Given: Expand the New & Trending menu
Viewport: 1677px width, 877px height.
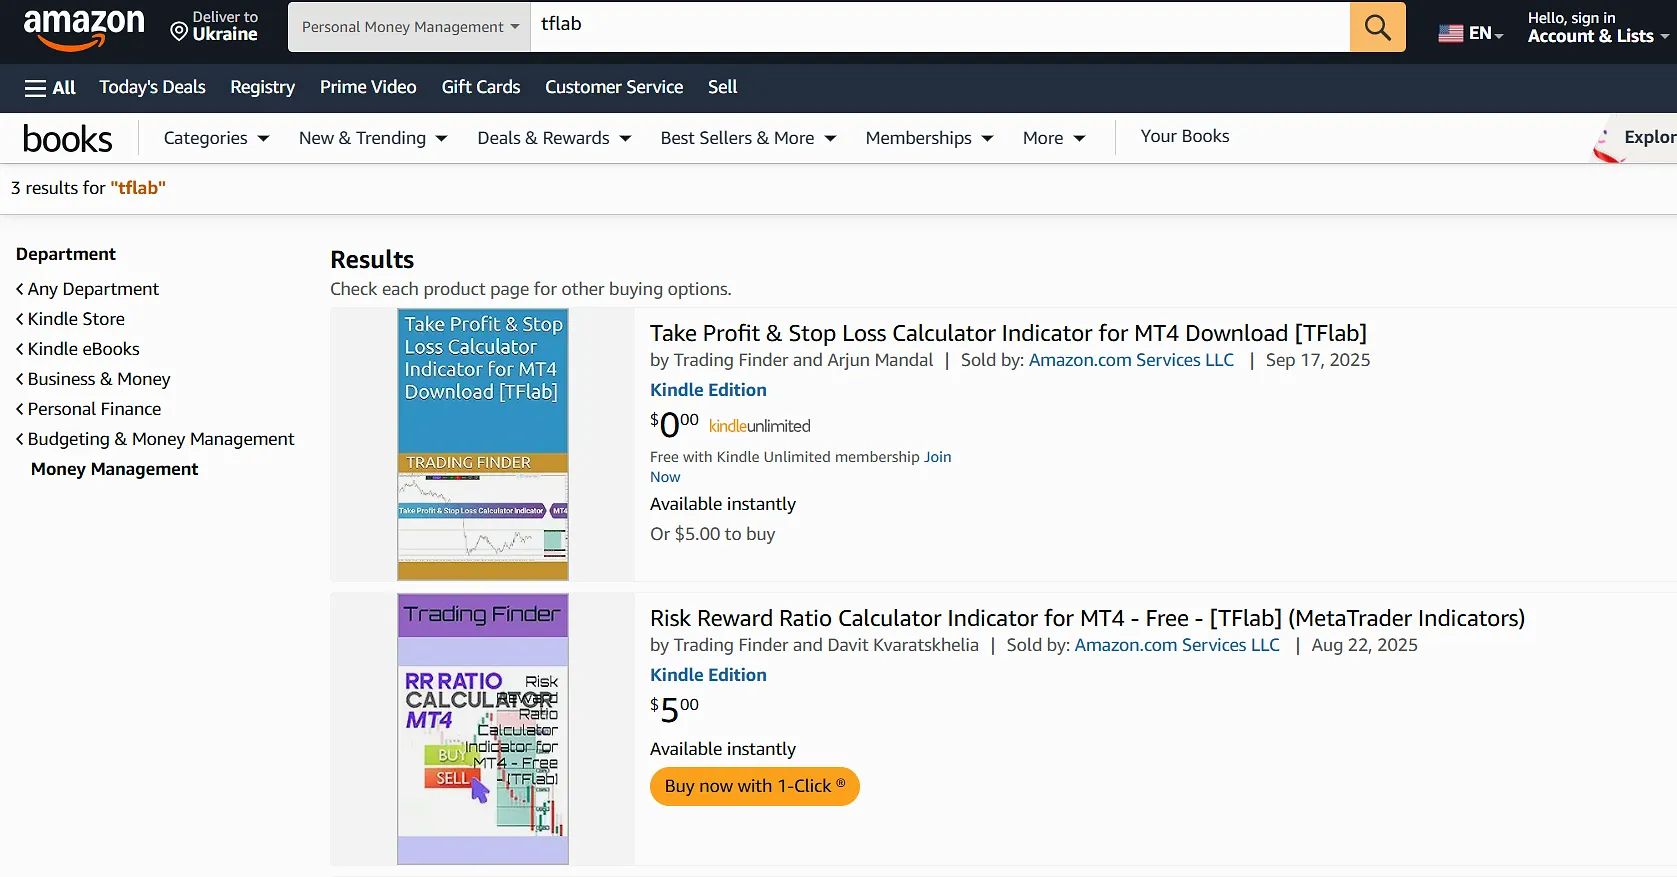Looking at the screenshot, I should click(372, 138).
